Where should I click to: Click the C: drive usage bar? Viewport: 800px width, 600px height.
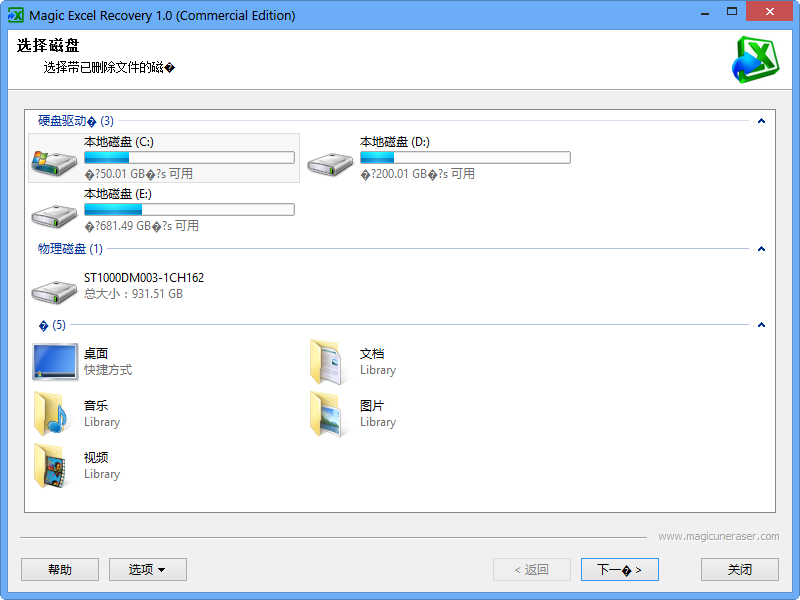(x=189, y=158)
